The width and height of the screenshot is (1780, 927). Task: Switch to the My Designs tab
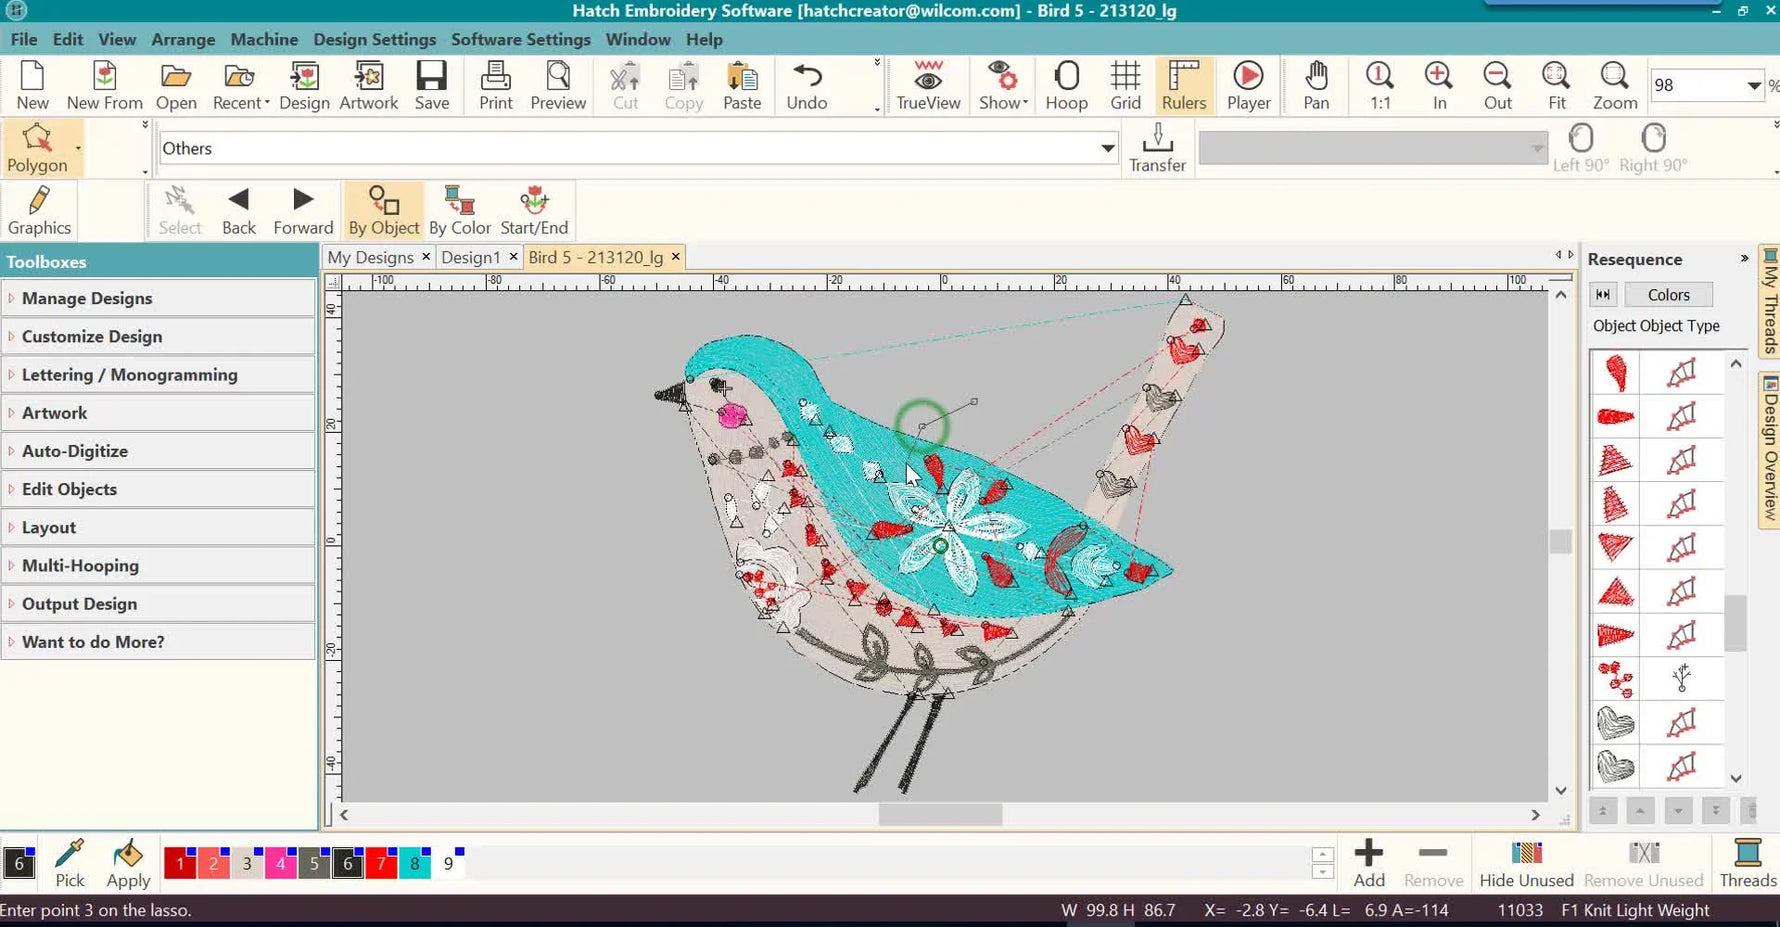[370, 257]
